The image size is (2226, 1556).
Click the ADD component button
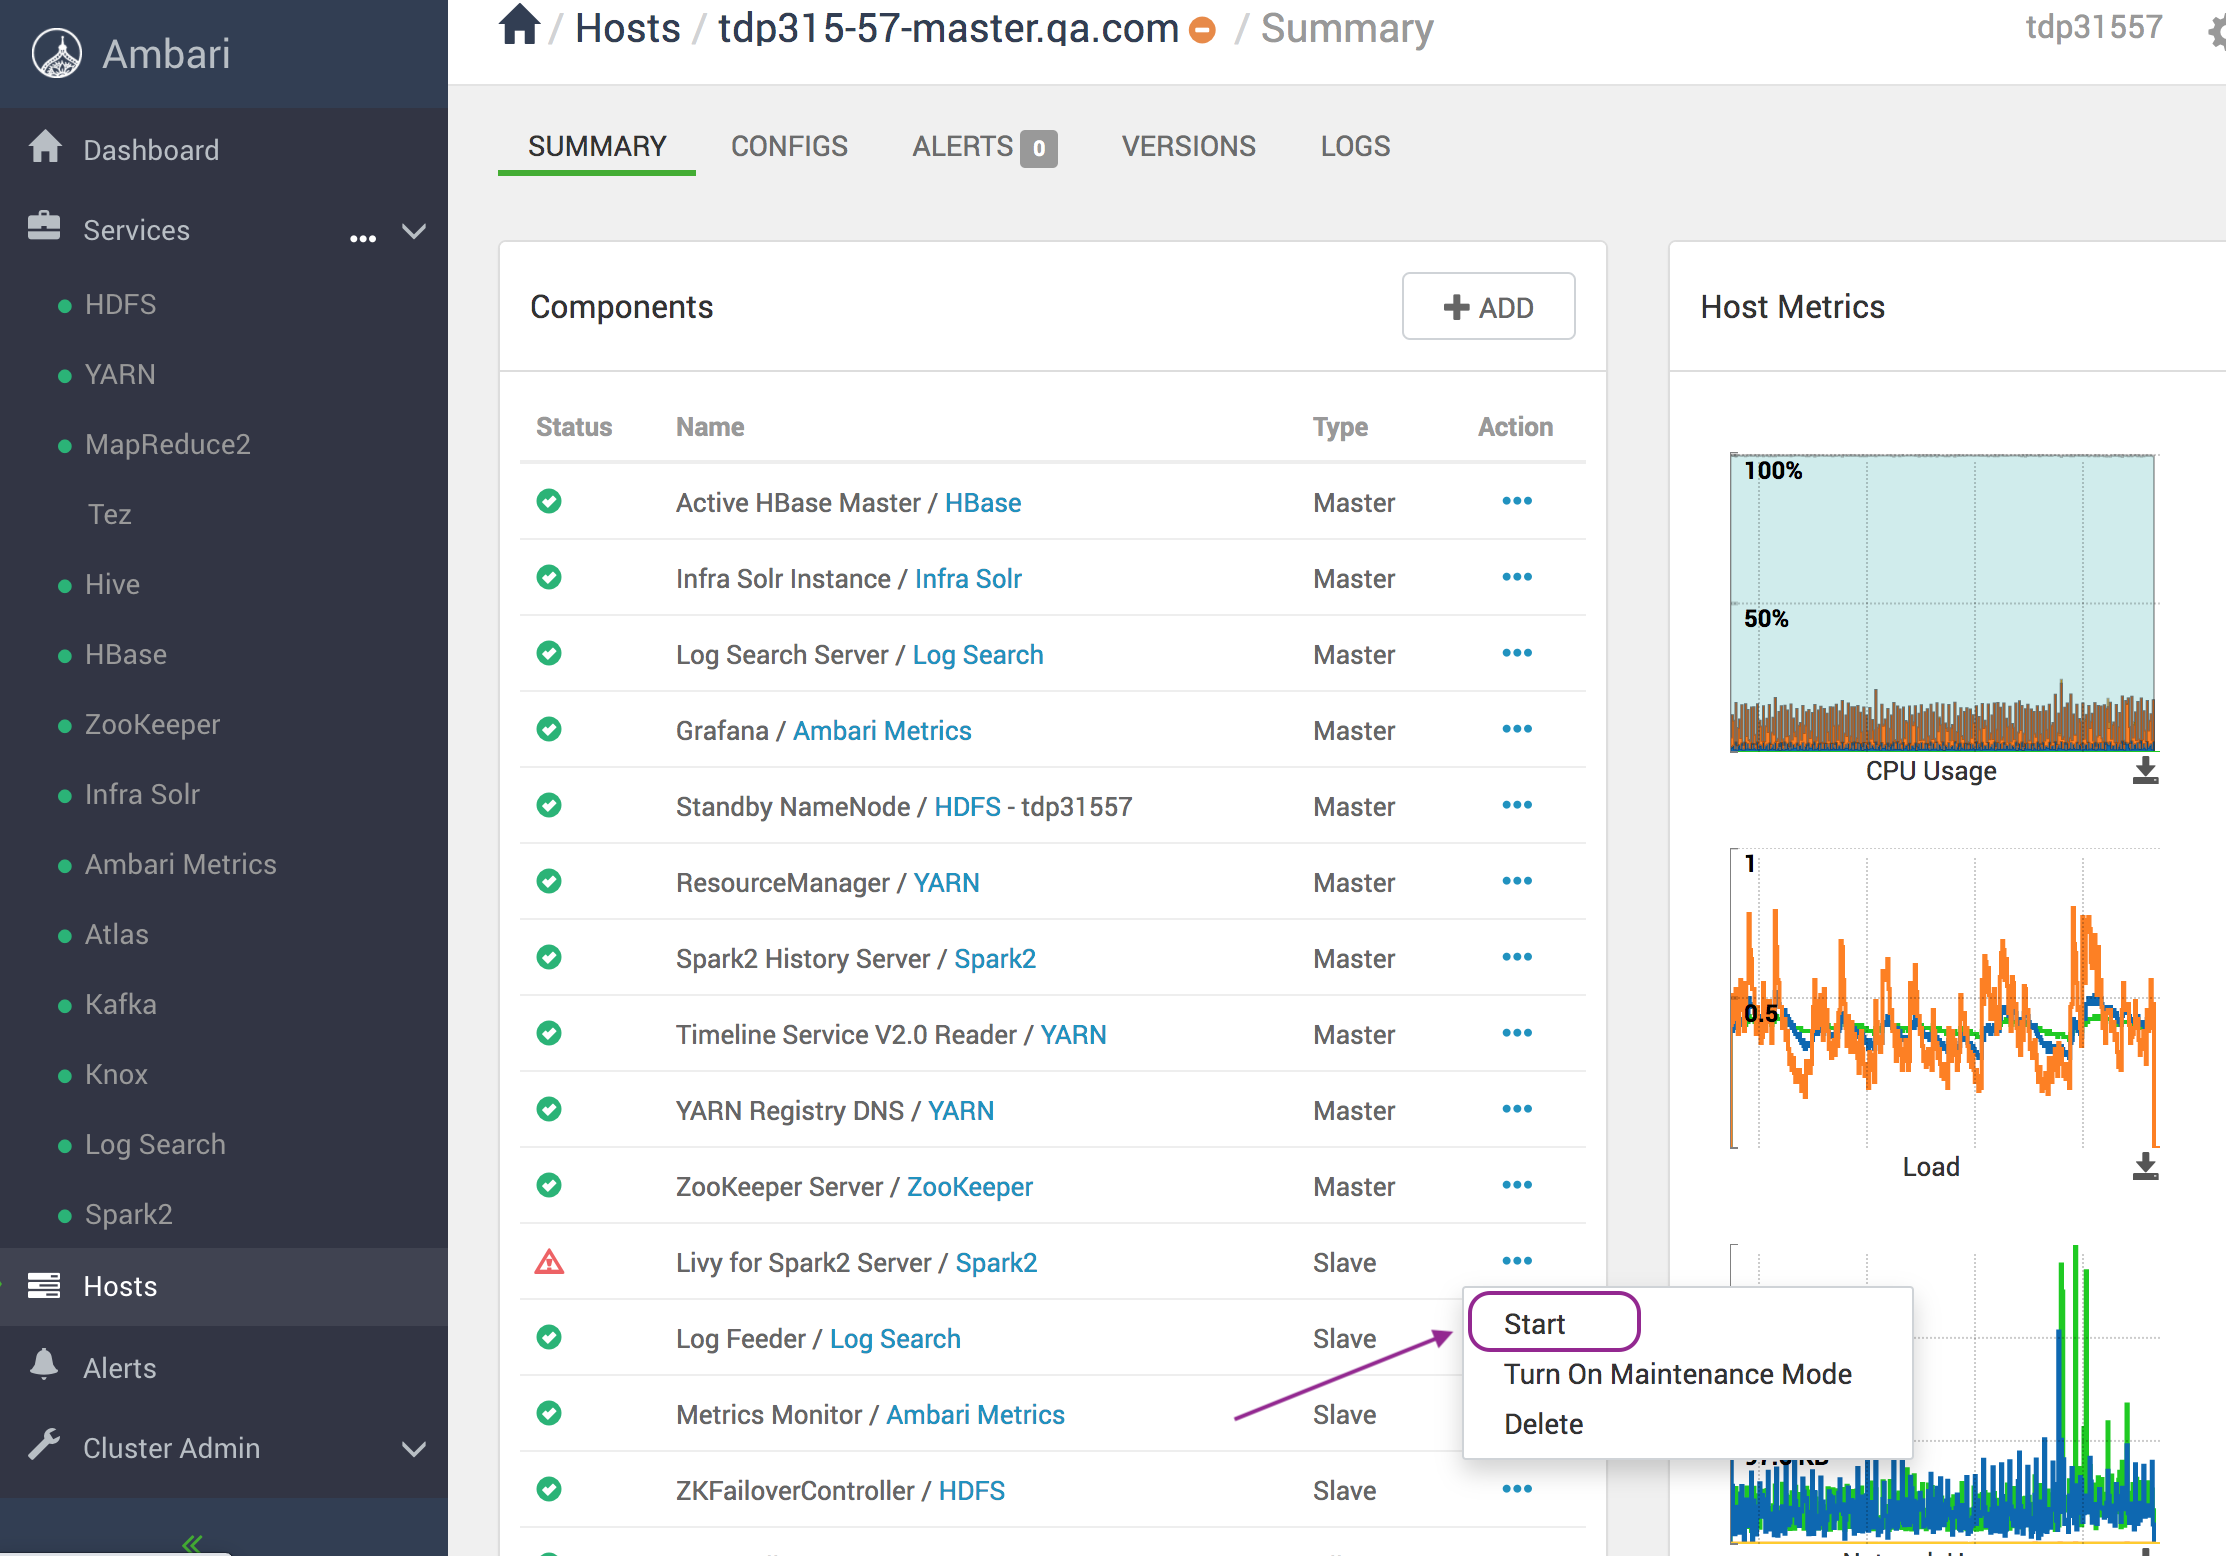(1488, 307)
